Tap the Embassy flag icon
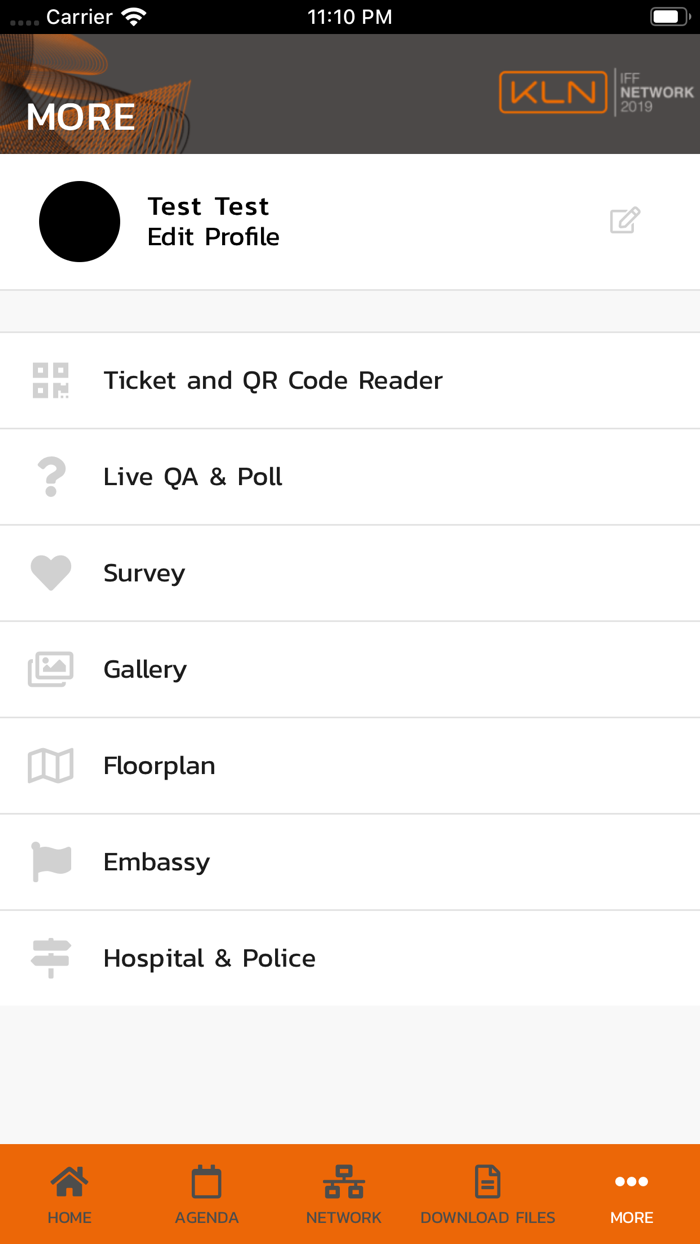This screenshot has width=700, height=1244. (x=50, y=862)
